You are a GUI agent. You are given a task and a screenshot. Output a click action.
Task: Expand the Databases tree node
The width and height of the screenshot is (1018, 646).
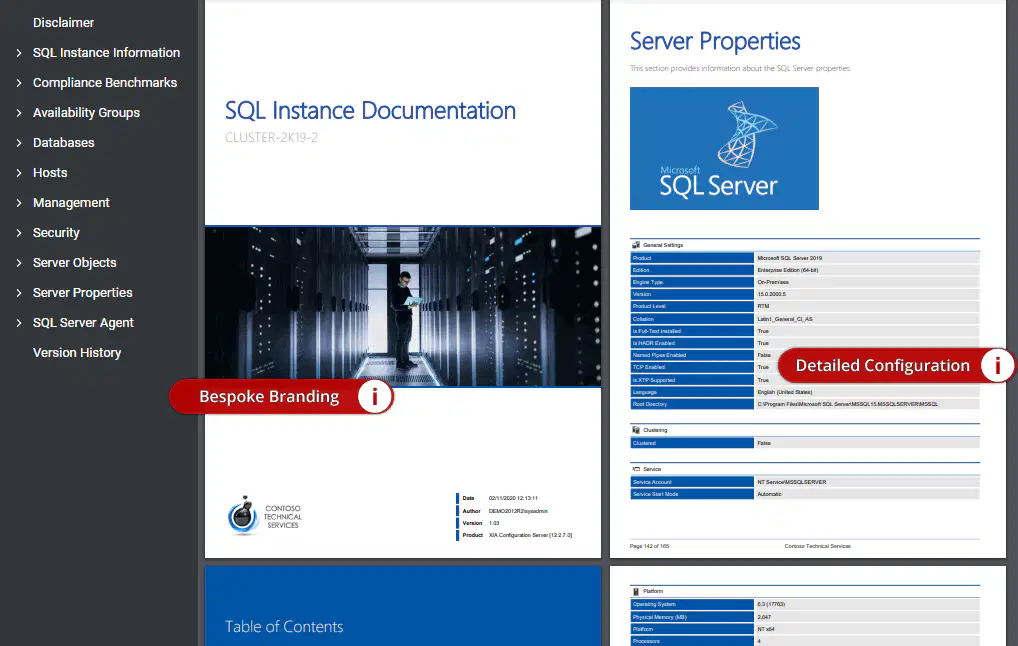click(x=19, y=142)
